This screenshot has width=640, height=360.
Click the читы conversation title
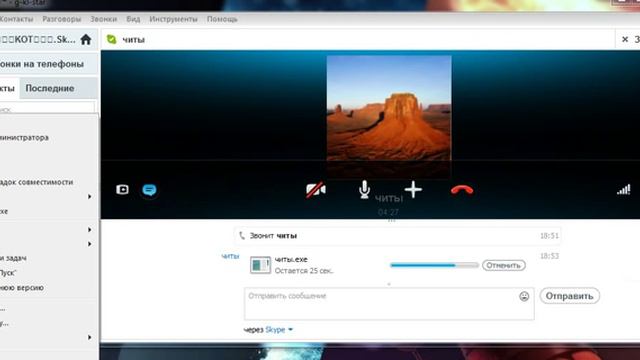(133, 40)
